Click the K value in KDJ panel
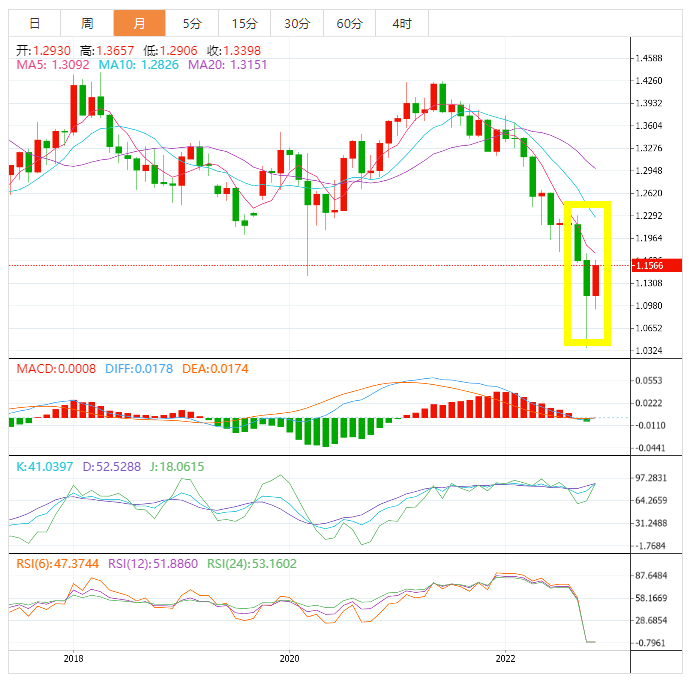The width and height of the screenshot is (689, 683). (x=46, y=466)
